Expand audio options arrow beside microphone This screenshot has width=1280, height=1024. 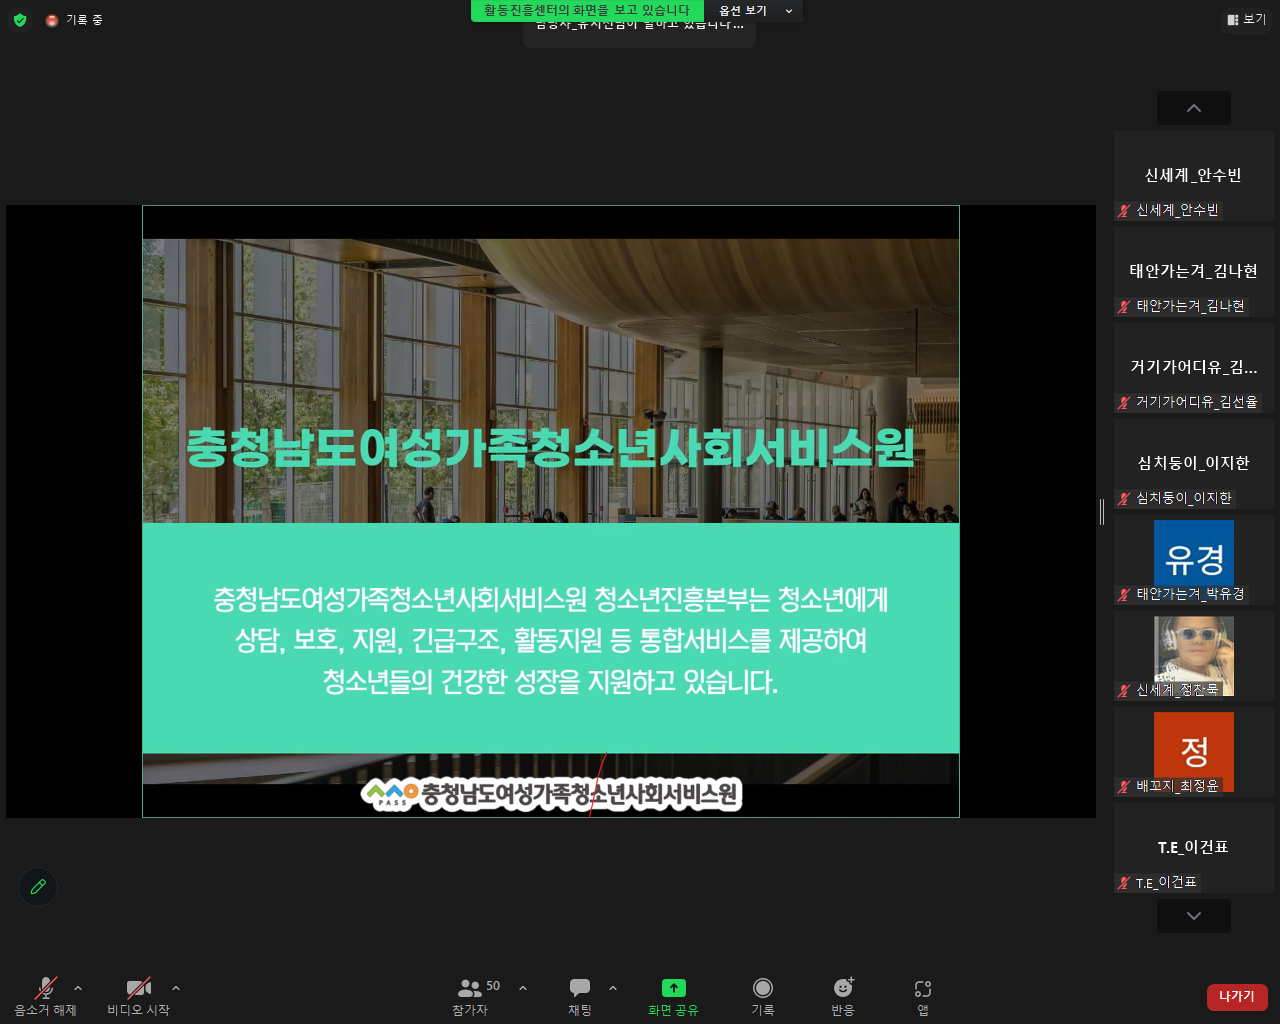[78, 988]
